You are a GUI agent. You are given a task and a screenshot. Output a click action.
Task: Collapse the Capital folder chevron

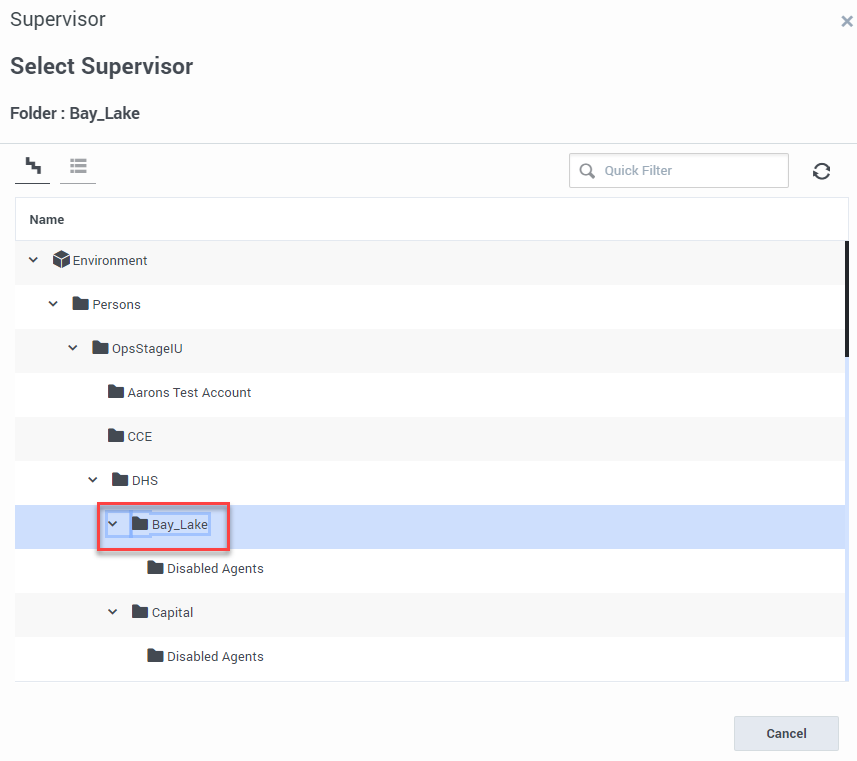pyautogui.click(x=113, y=612)
